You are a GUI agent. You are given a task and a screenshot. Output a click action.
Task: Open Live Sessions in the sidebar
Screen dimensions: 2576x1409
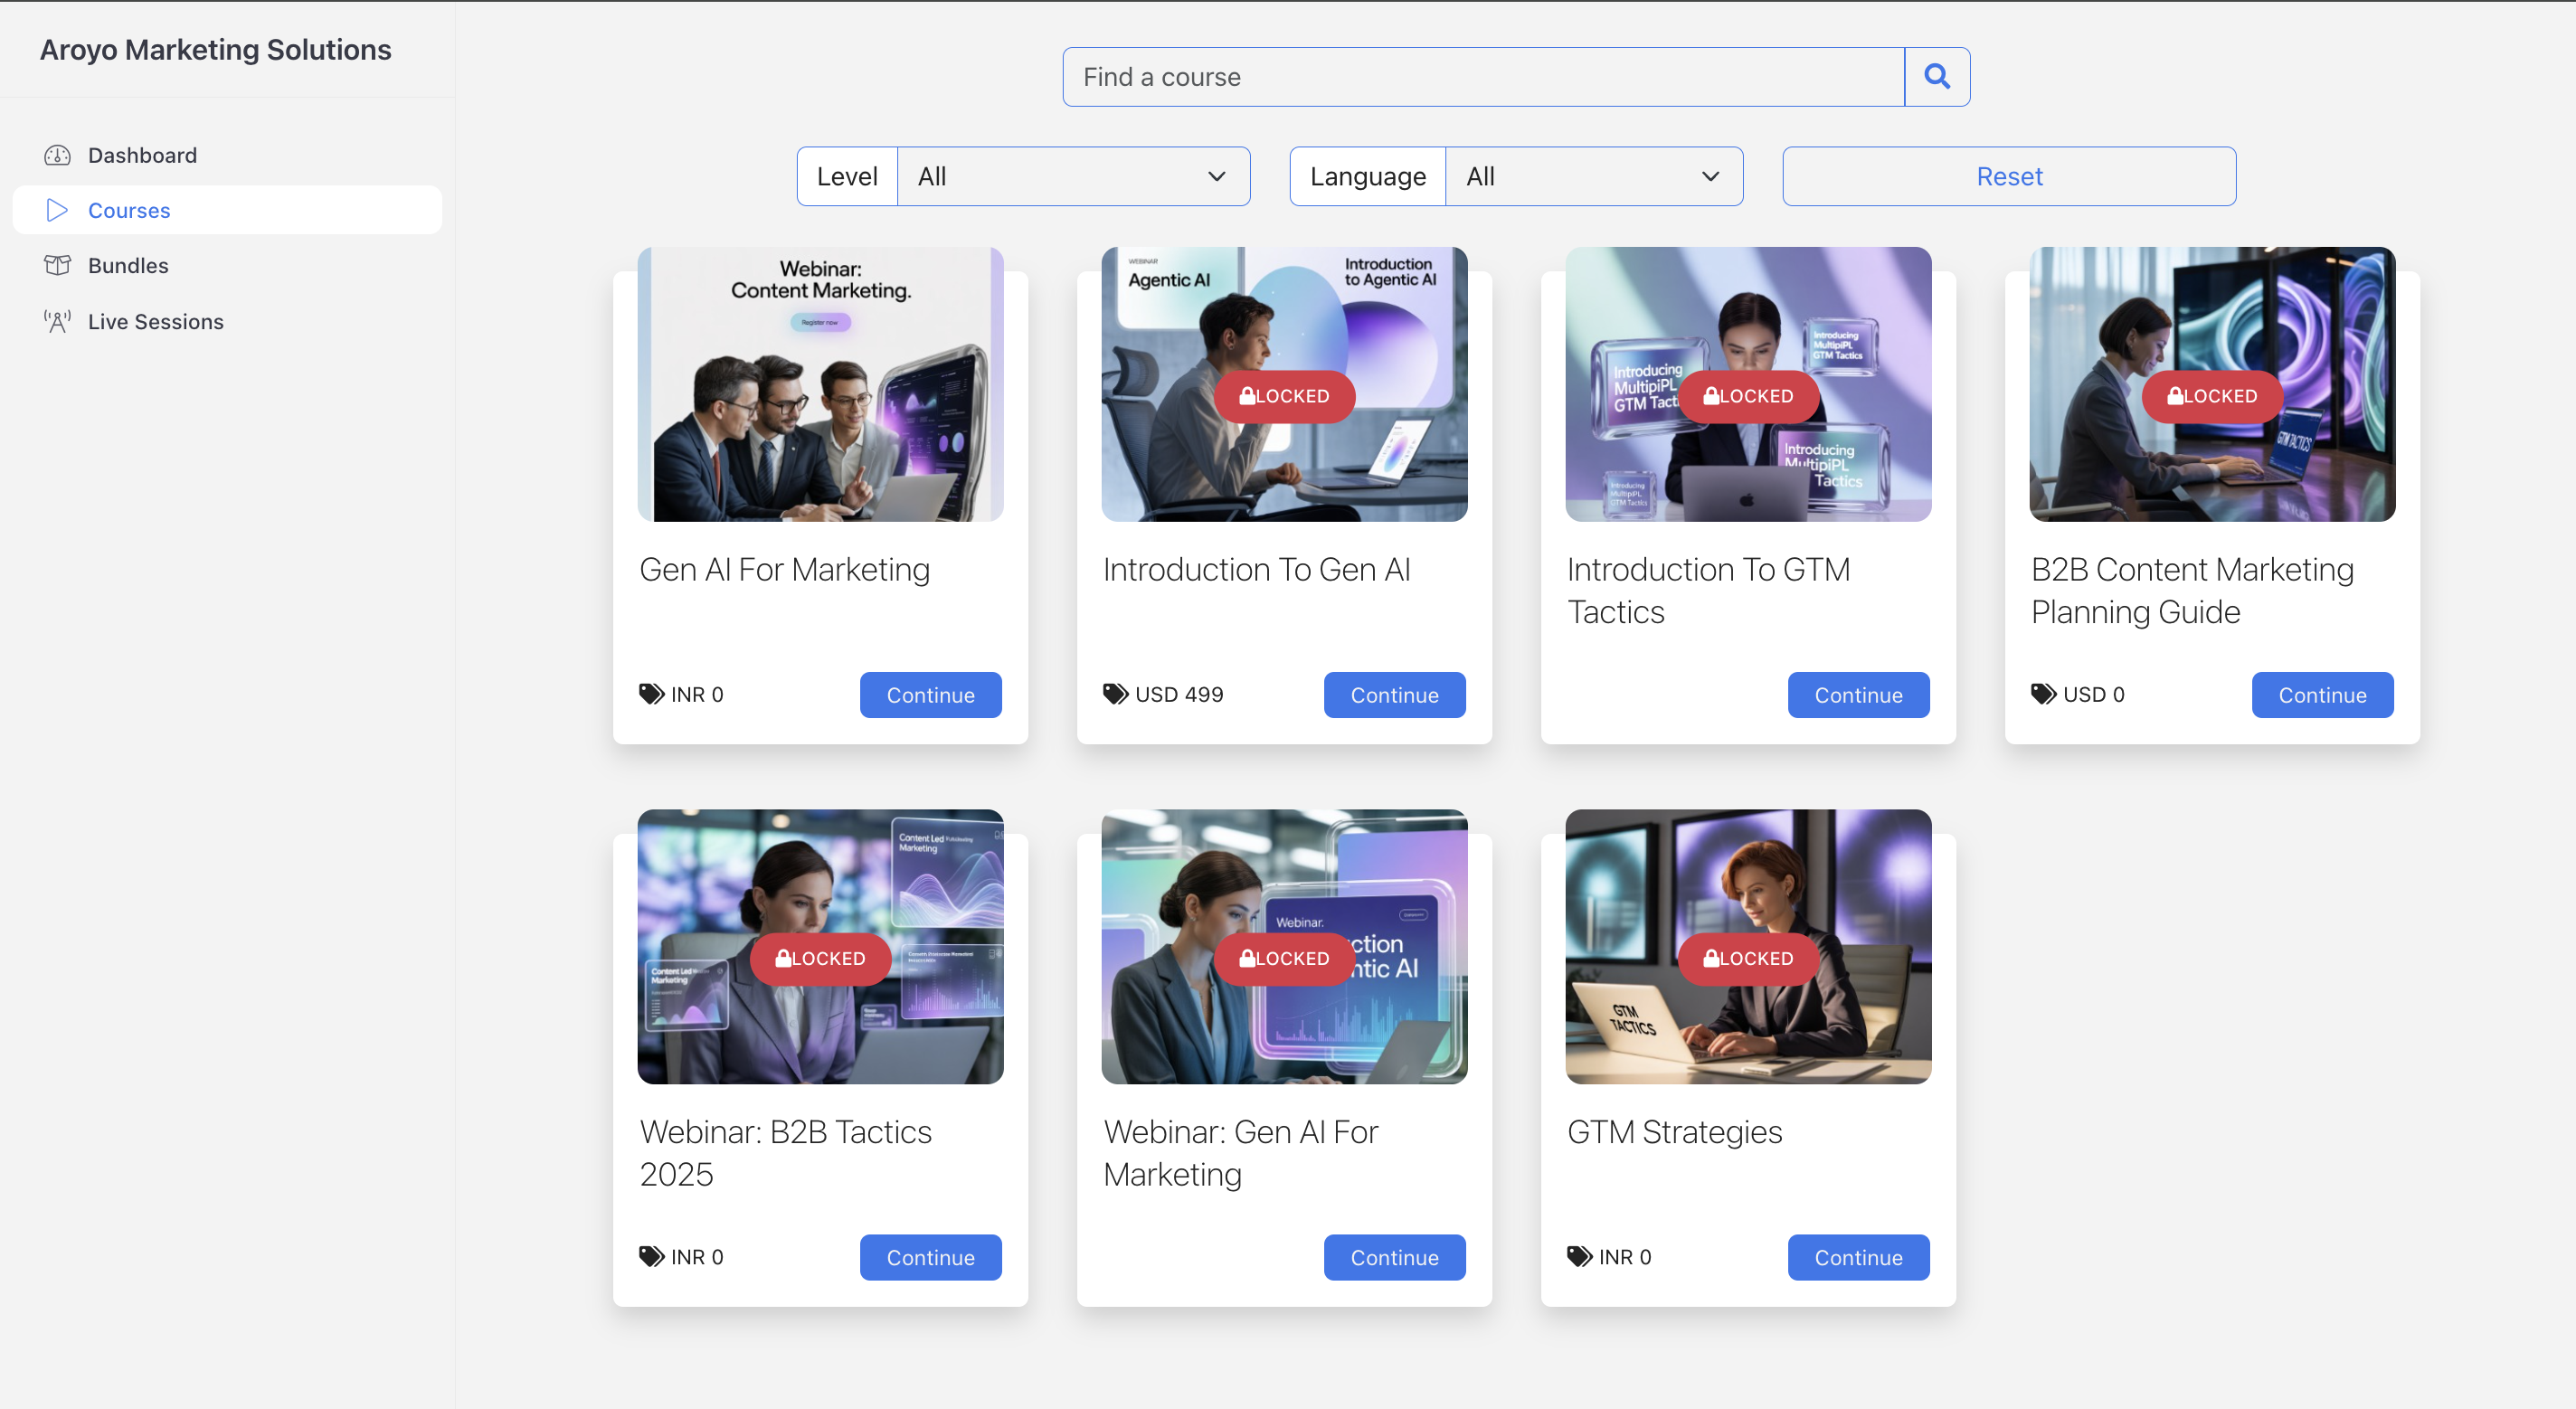point(227,321)
